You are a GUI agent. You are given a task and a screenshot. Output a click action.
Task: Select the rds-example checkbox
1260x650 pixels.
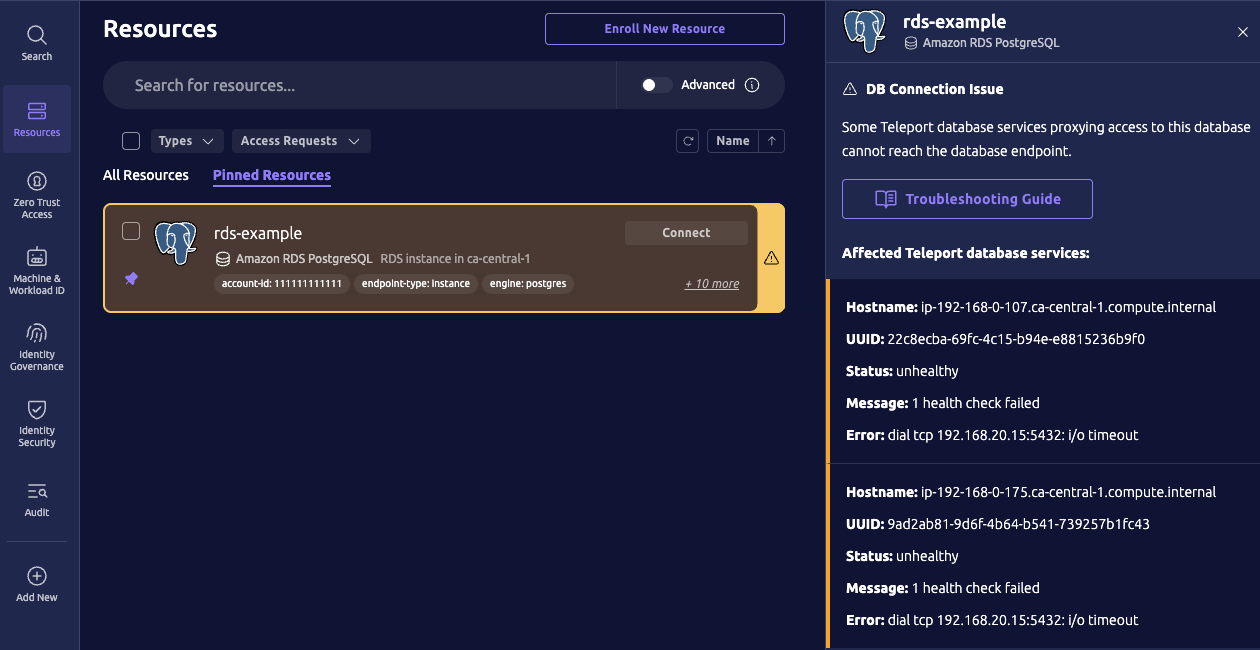131,232
